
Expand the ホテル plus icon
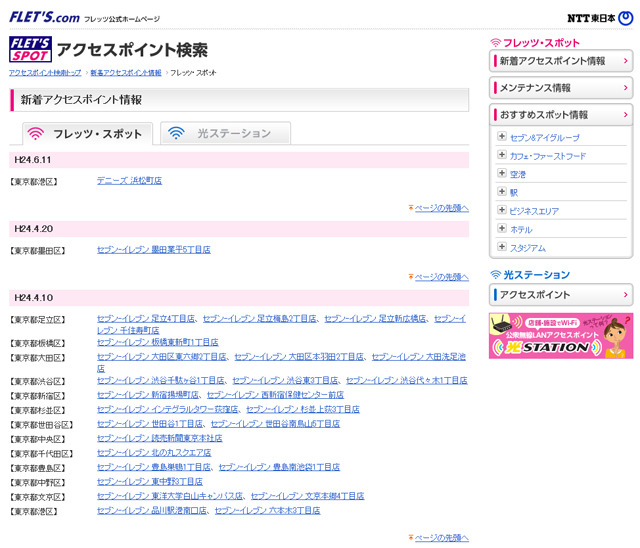point(502,228)
